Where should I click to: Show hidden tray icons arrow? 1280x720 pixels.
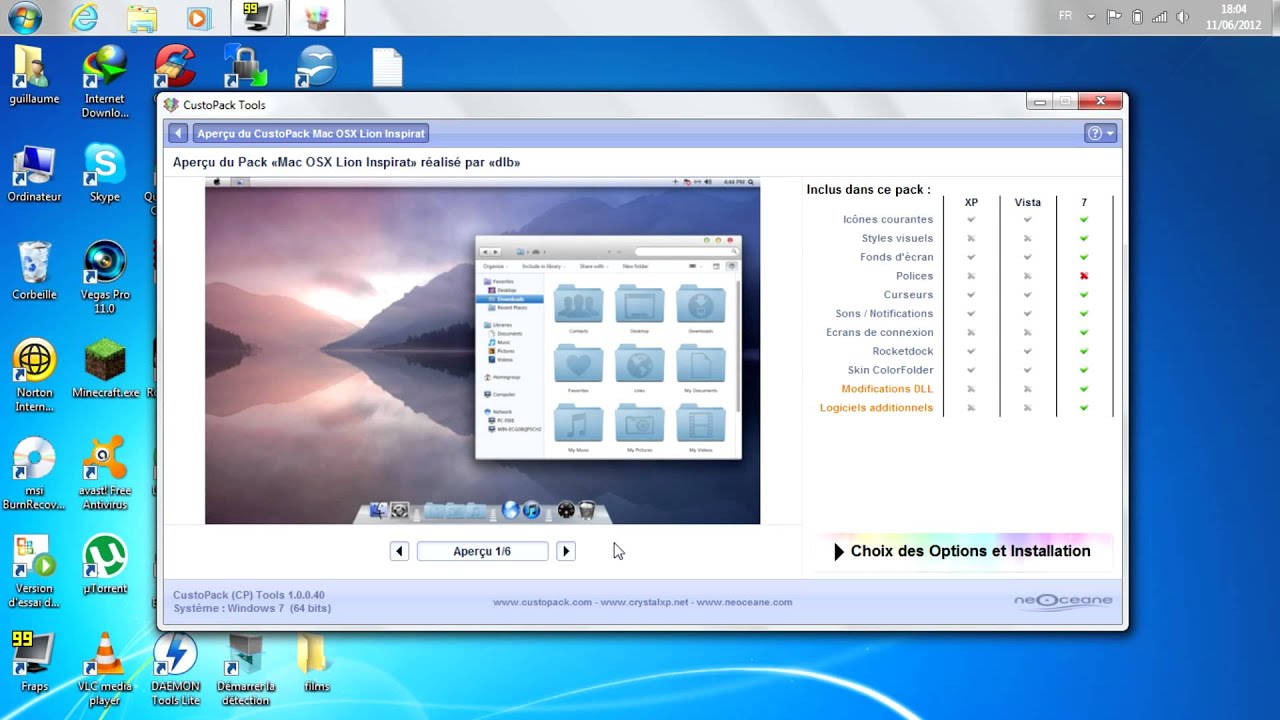tap(1091, 17)
